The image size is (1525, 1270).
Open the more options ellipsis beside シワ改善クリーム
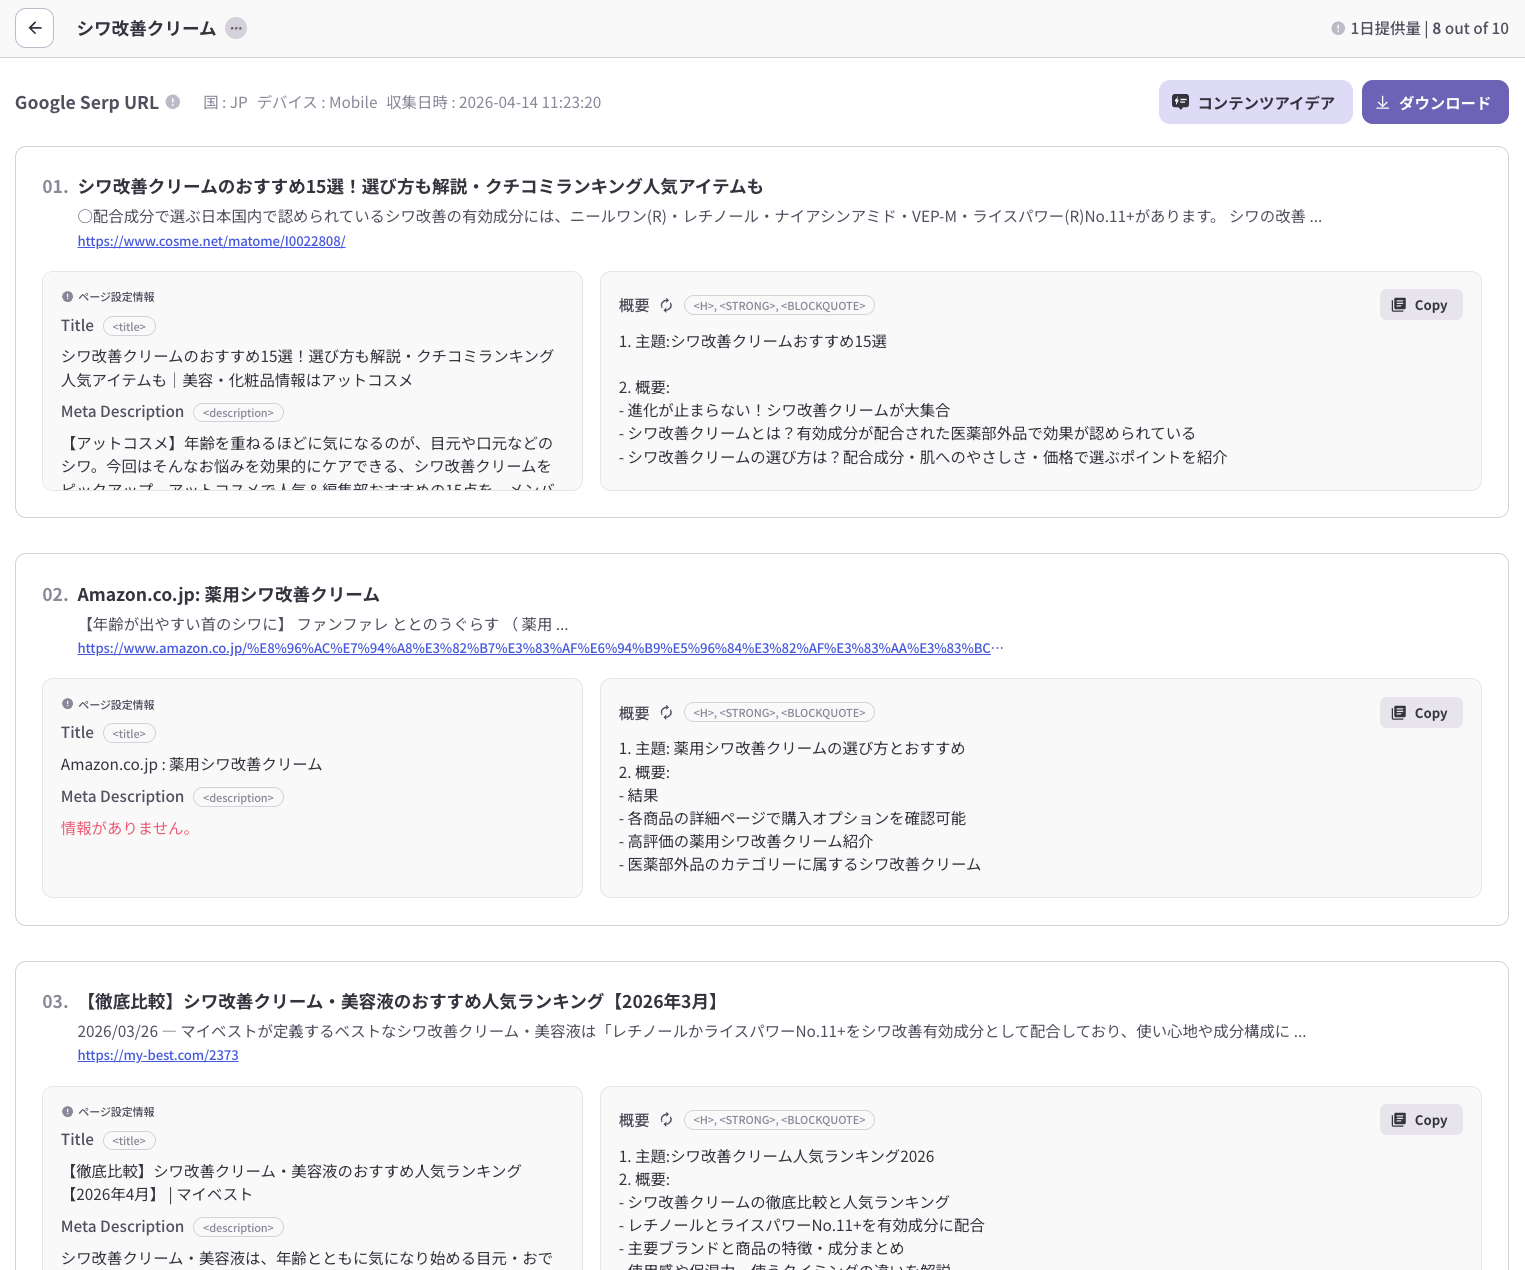tap(236, 28)
